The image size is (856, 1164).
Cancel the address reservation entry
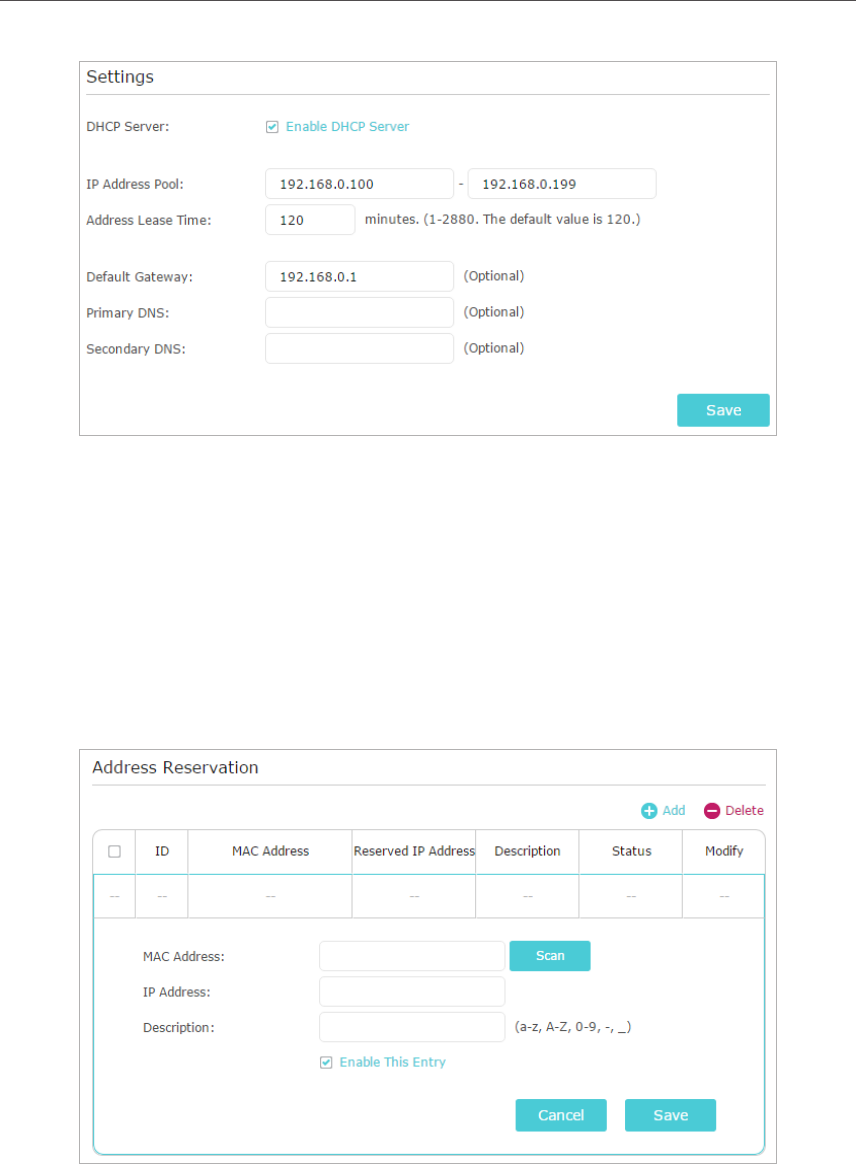click(x=561, y=1116)
